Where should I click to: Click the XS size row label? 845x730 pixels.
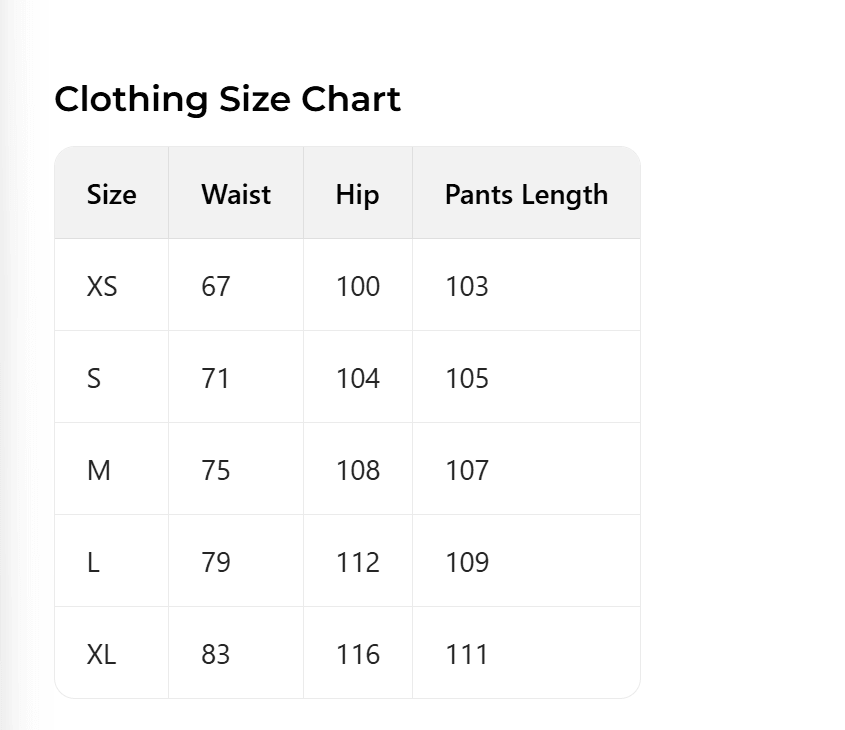(102, 287)
